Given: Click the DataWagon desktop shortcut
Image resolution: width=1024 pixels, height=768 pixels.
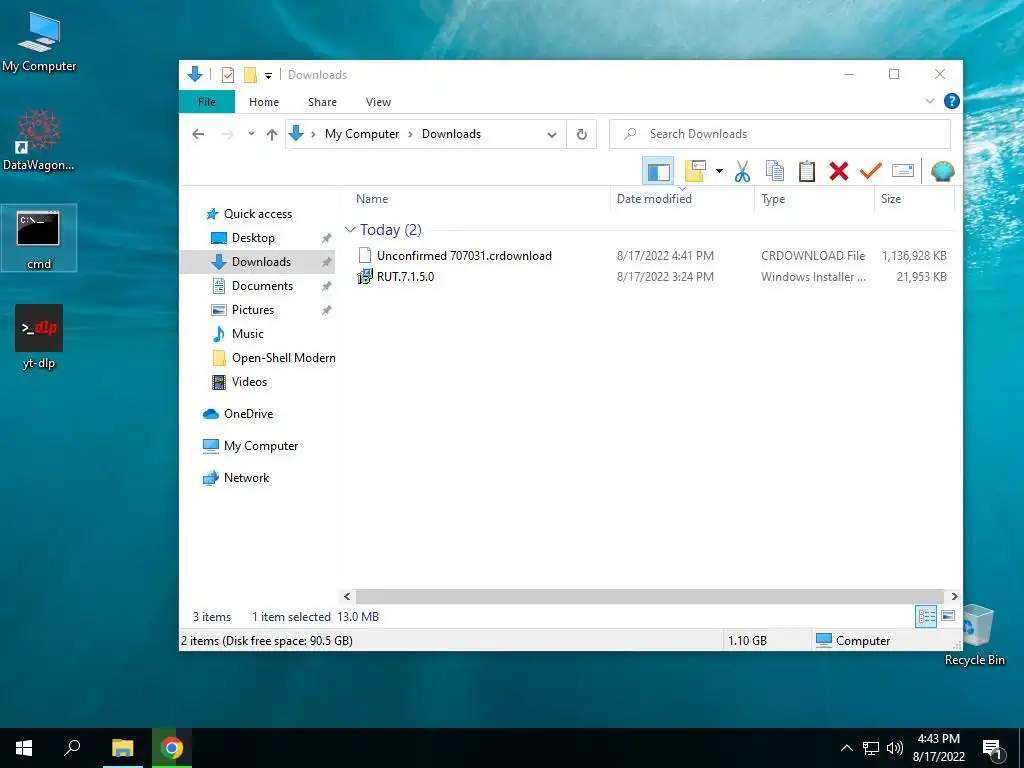Looking at the screenshot, I should coord(39,140).
